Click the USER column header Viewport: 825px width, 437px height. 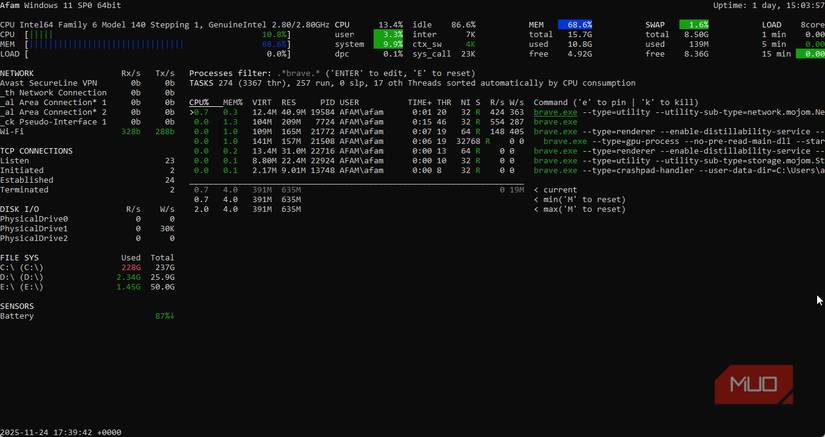[x=349, y=103]
